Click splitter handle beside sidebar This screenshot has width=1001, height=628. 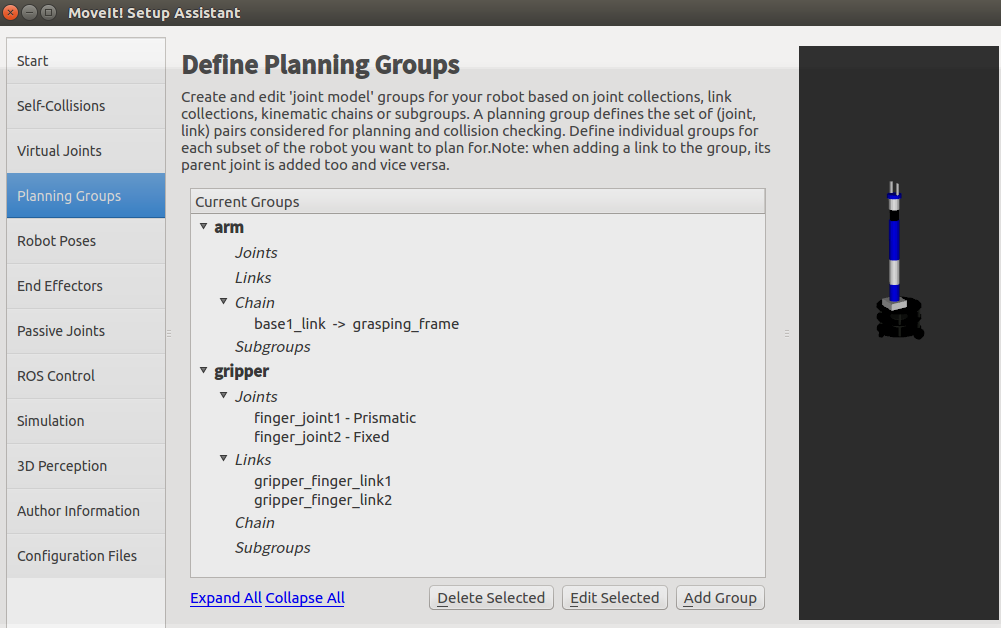tap(169, 333)
